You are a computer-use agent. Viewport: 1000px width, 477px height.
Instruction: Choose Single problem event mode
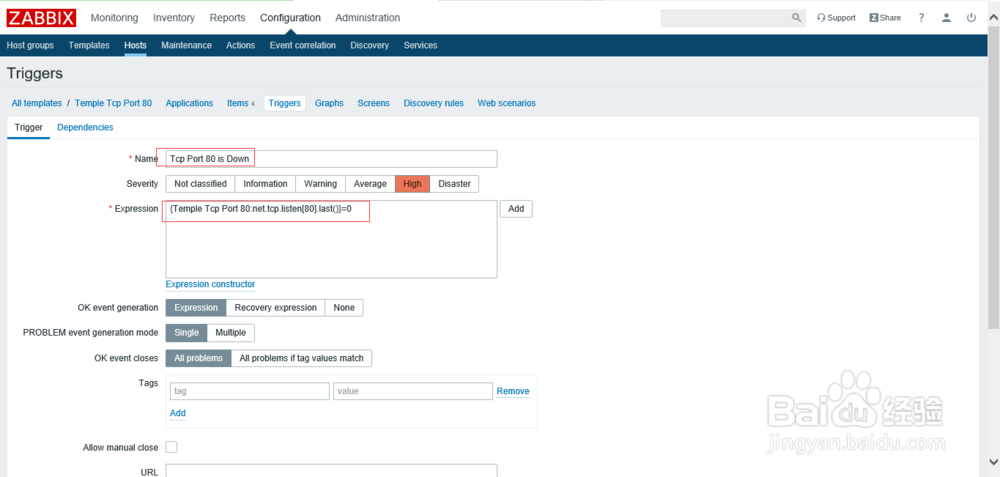click(x=186, y=333)
